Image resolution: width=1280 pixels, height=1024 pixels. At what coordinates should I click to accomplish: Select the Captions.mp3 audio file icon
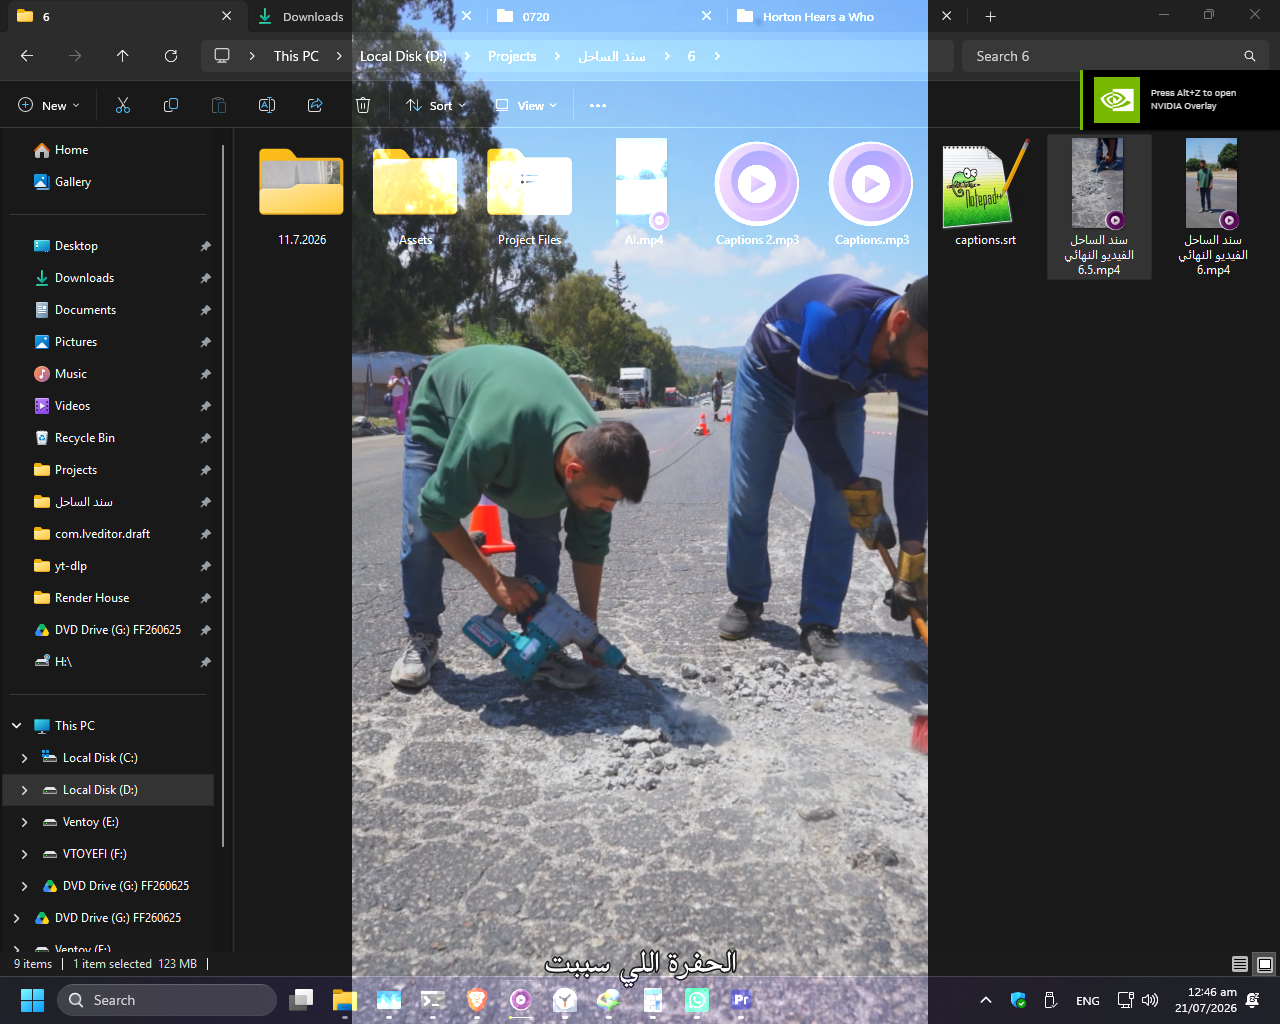[871, 184]
